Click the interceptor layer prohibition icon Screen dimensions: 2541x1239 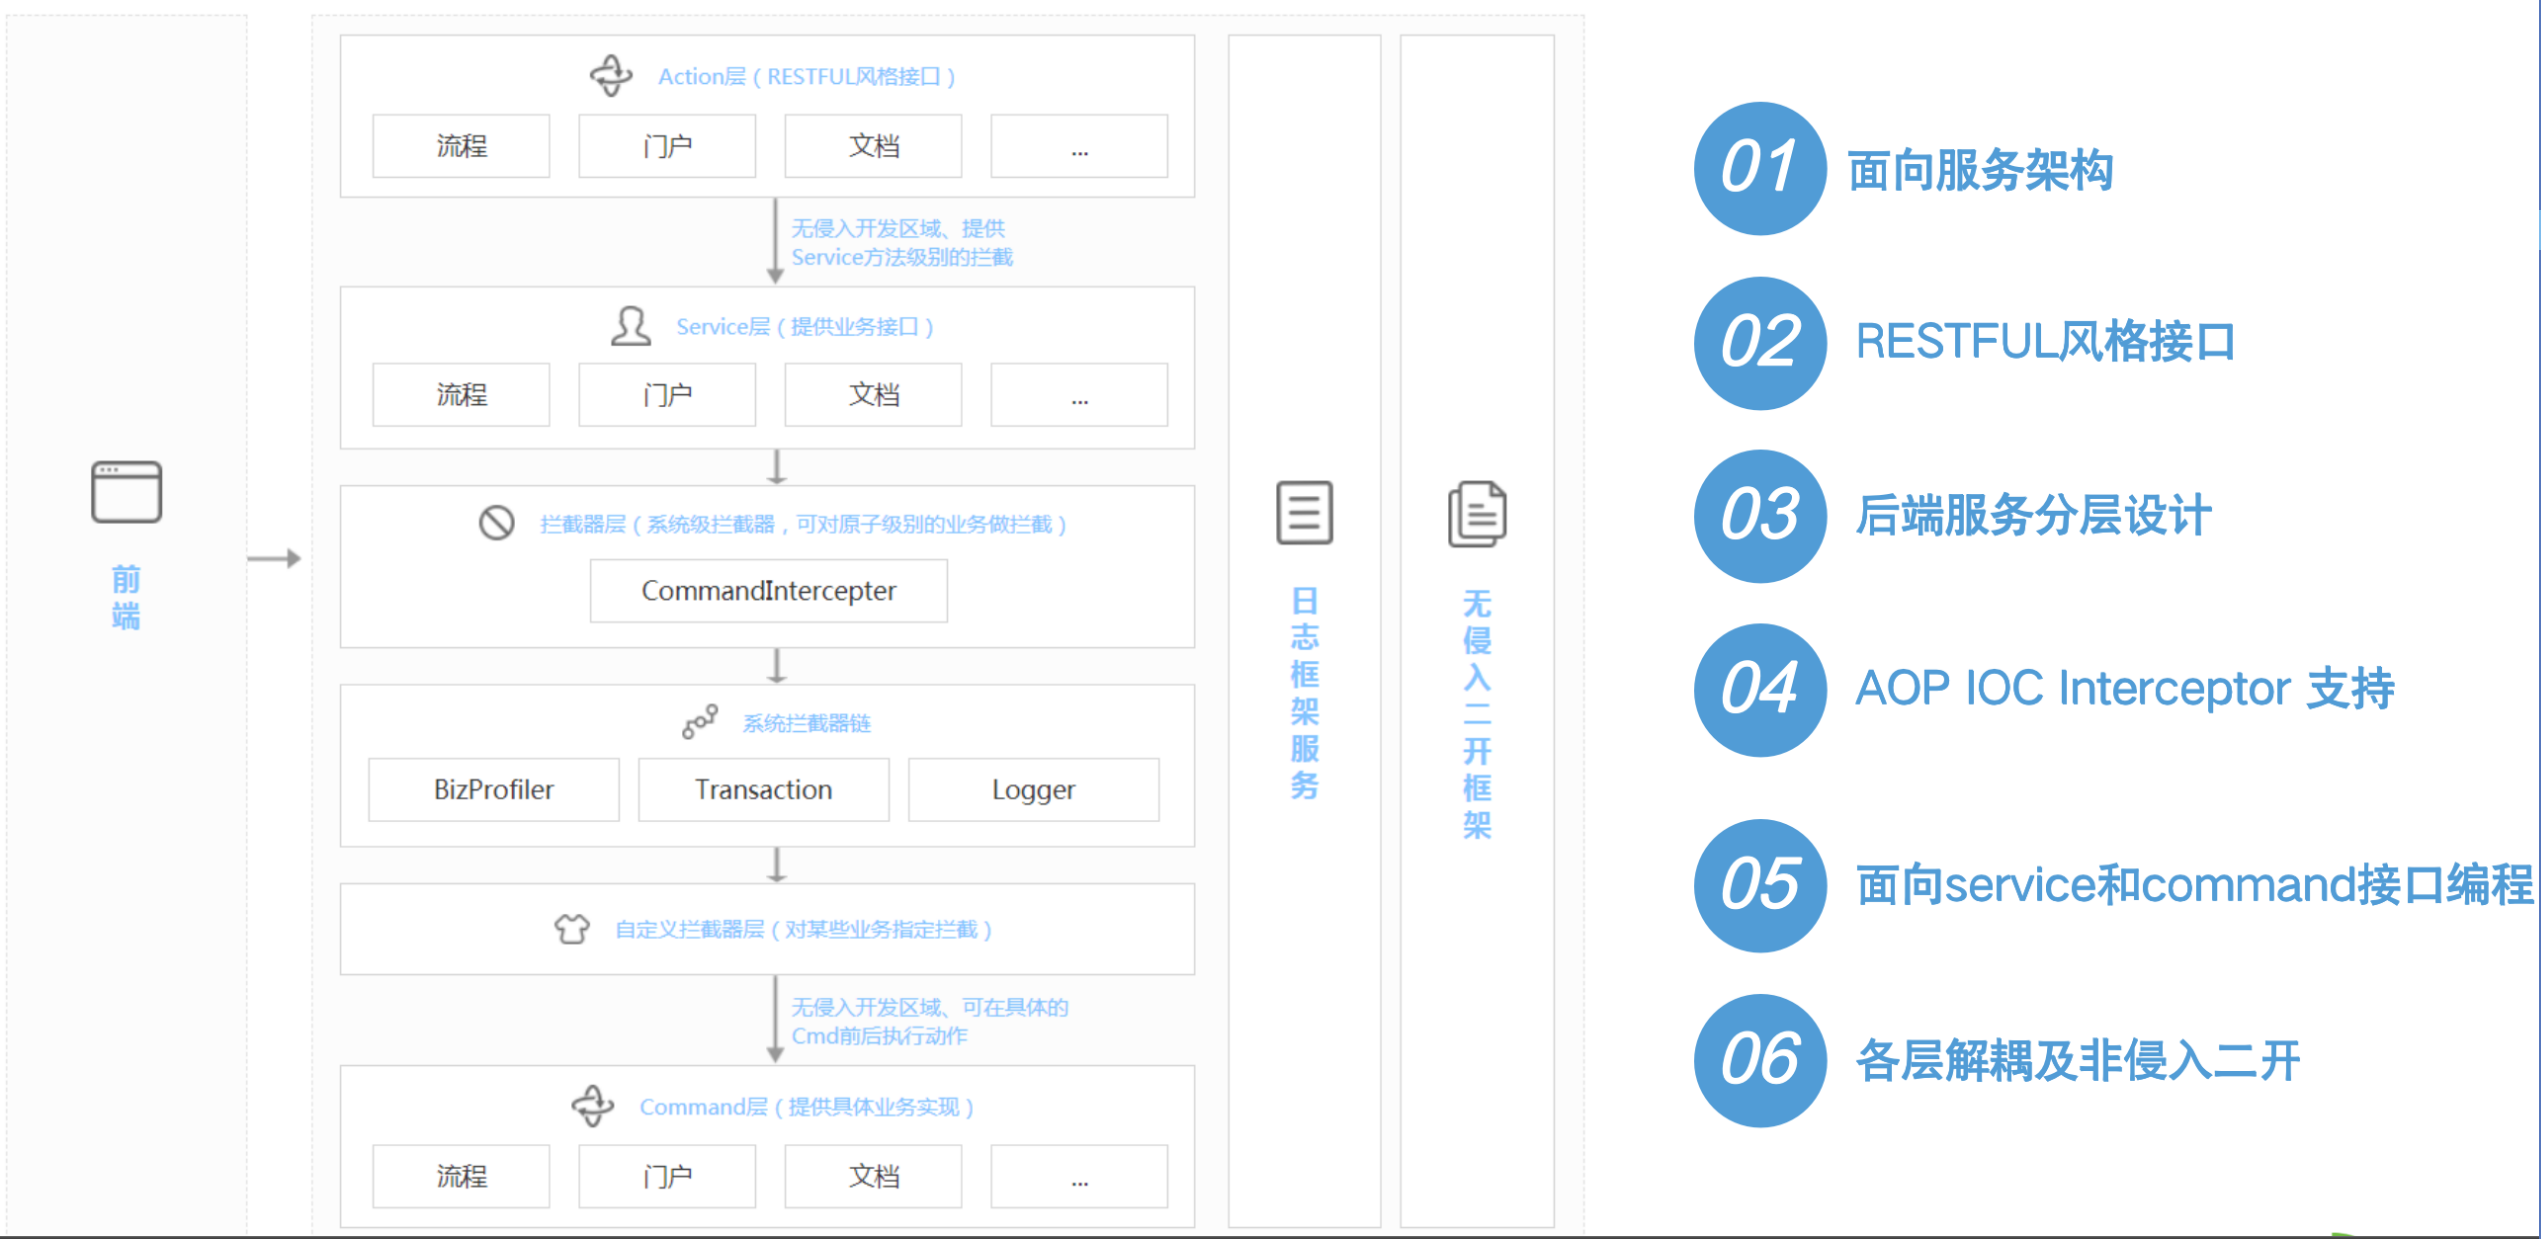pyautogui.click(x=496, y=523)
